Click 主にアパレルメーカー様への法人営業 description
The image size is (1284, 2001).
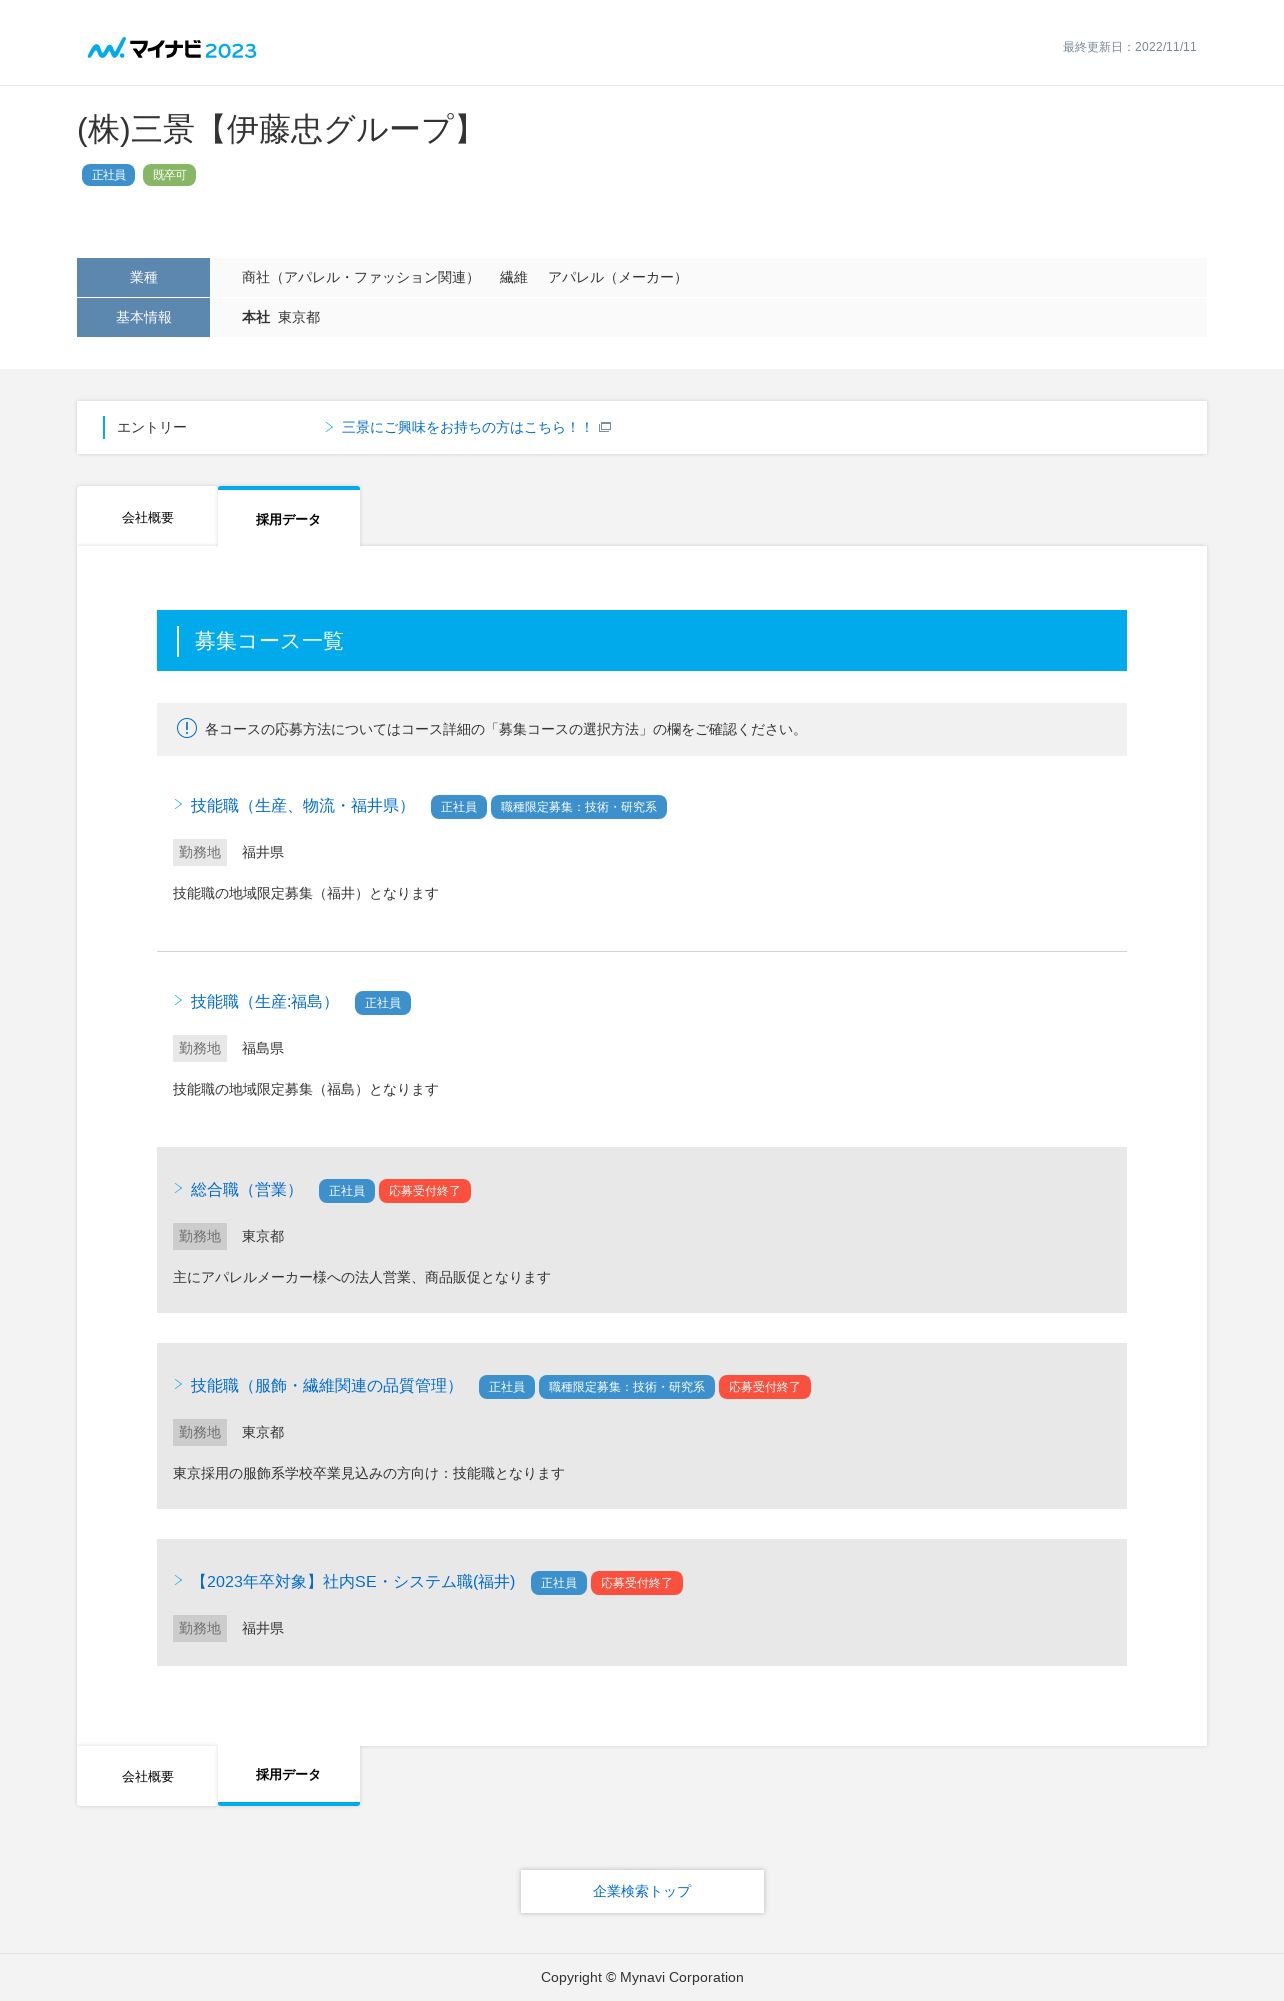pyautogui.click(x=362, y=1277)
